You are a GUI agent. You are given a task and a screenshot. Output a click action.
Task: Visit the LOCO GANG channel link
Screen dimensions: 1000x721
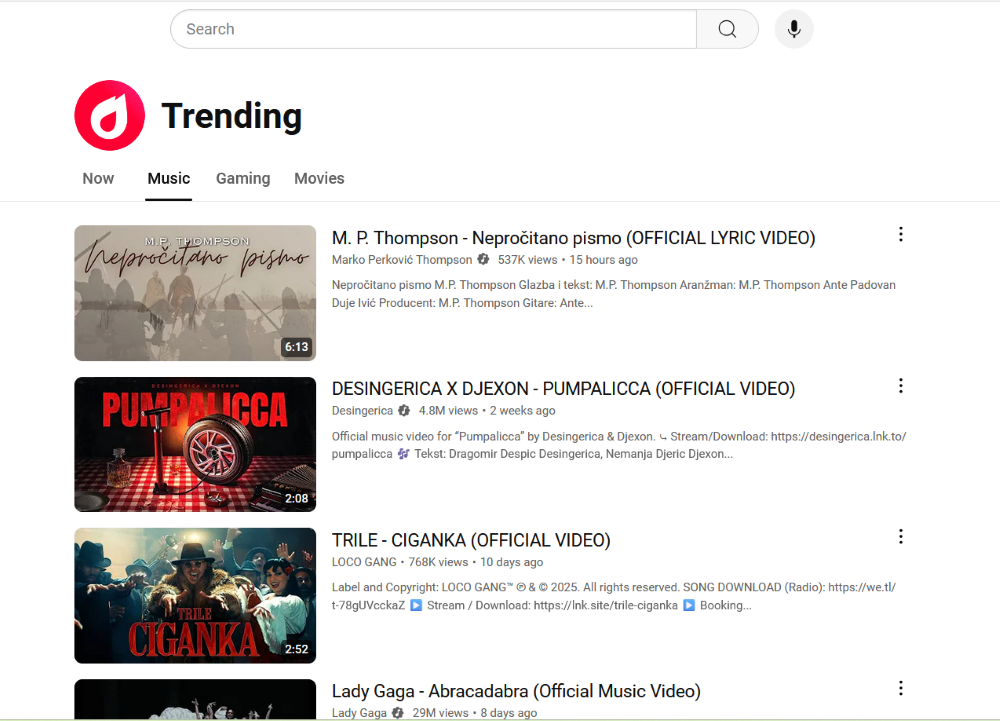(x=364, y=562)
